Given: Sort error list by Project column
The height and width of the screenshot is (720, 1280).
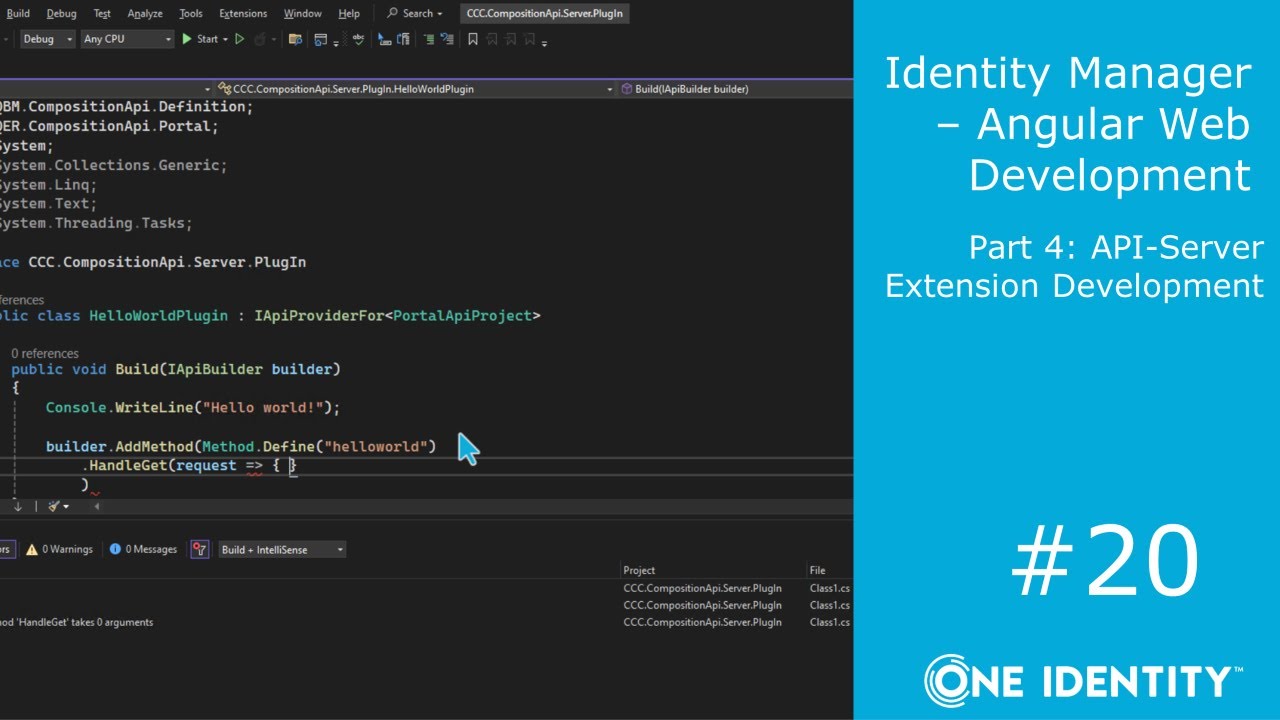Looking at the screenshot, I should point(640,570).
